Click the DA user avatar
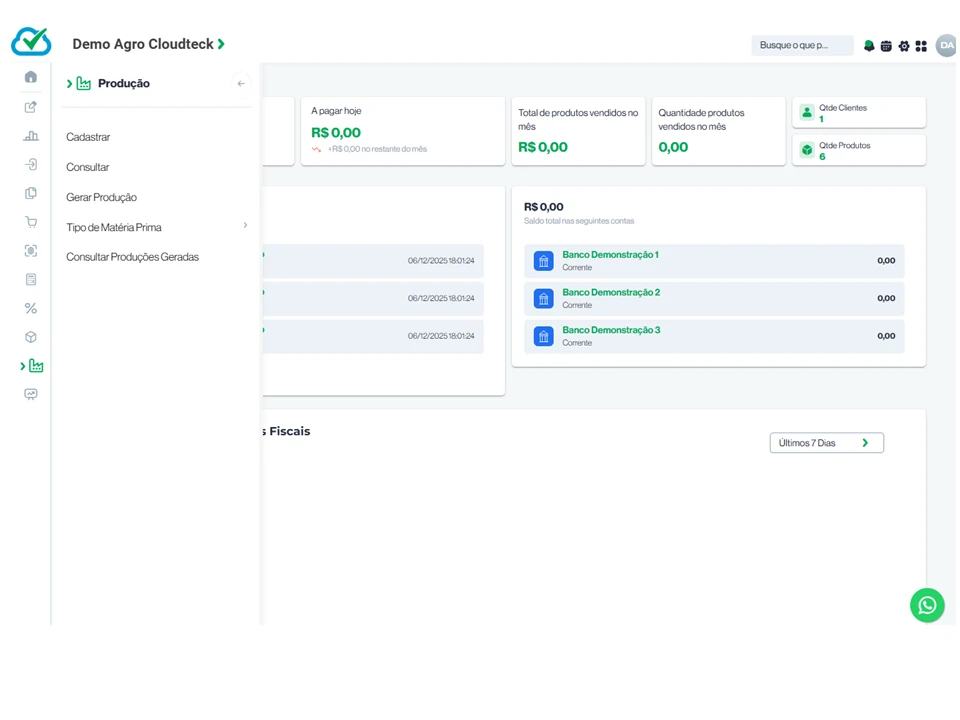 (x=946, y=45)
